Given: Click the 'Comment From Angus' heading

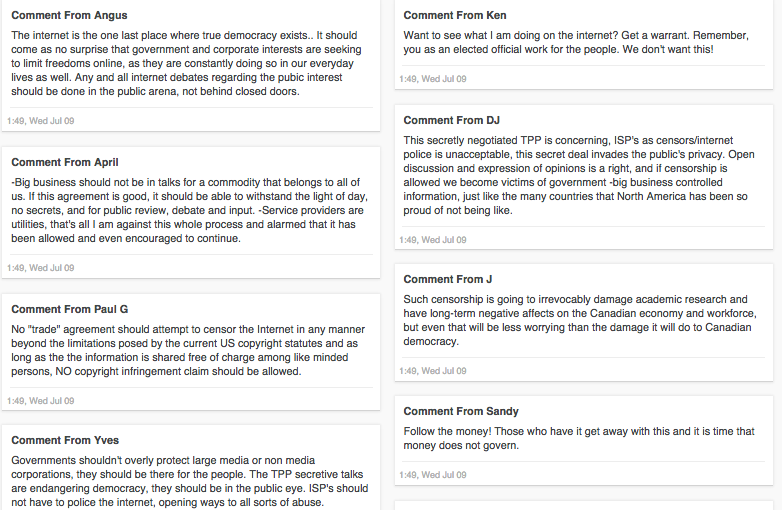Looking at the screenshot, I should (69, 15).
